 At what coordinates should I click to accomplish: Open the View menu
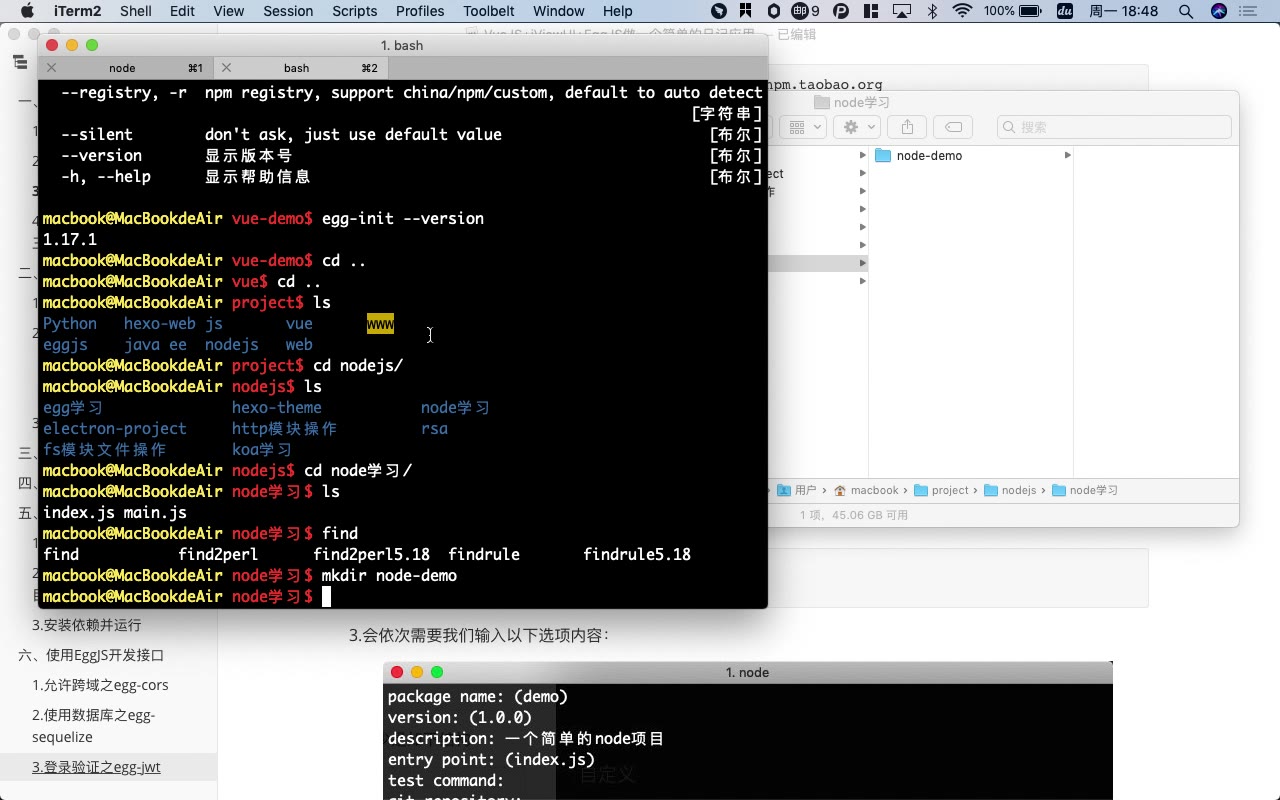[x=229, y=11]
